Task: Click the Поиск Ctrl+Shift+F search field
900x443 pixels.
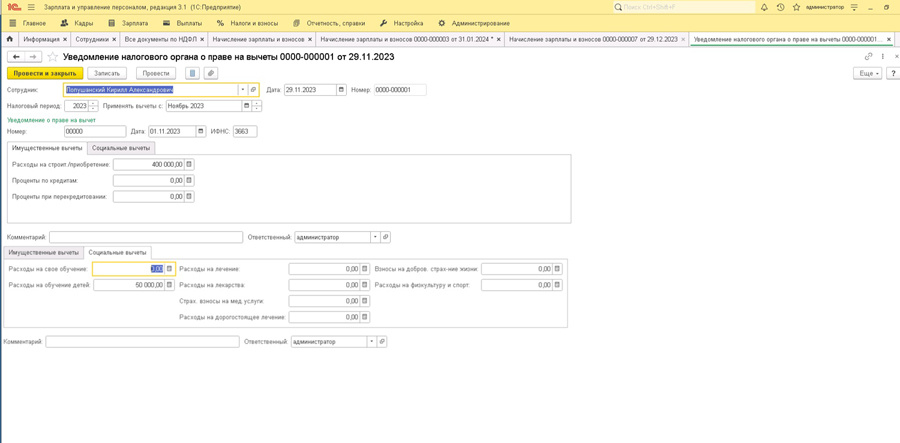Action: (683, 7)
